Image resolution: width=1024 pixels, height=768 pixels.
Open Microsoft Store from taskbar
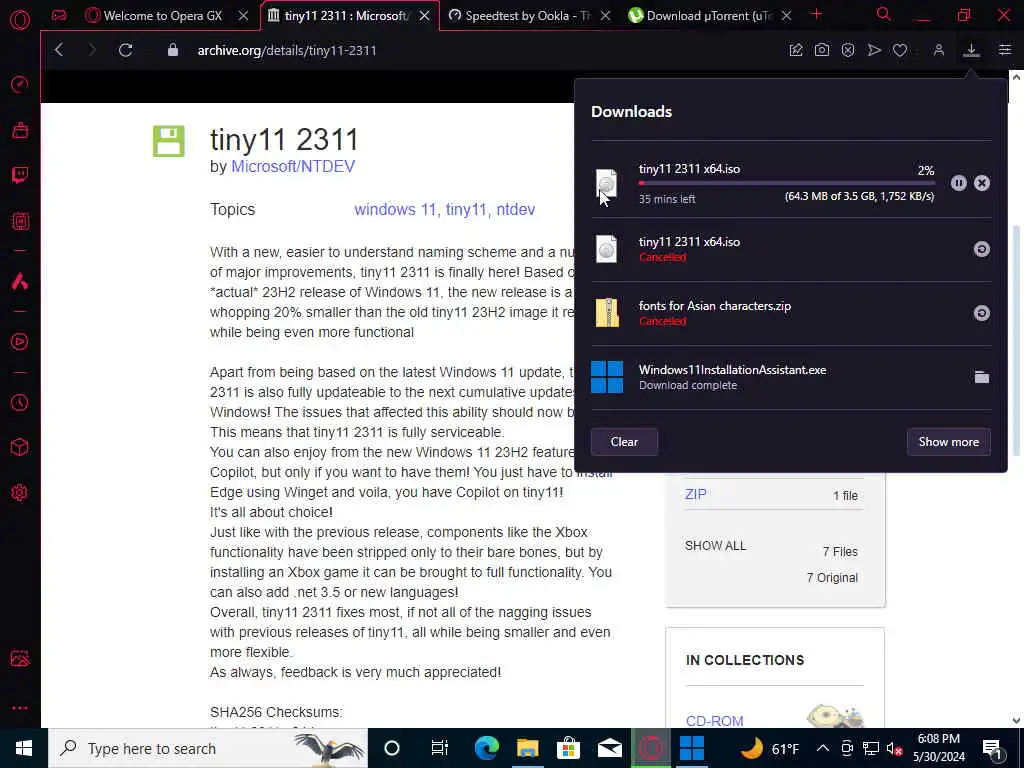tap(568, 748)
